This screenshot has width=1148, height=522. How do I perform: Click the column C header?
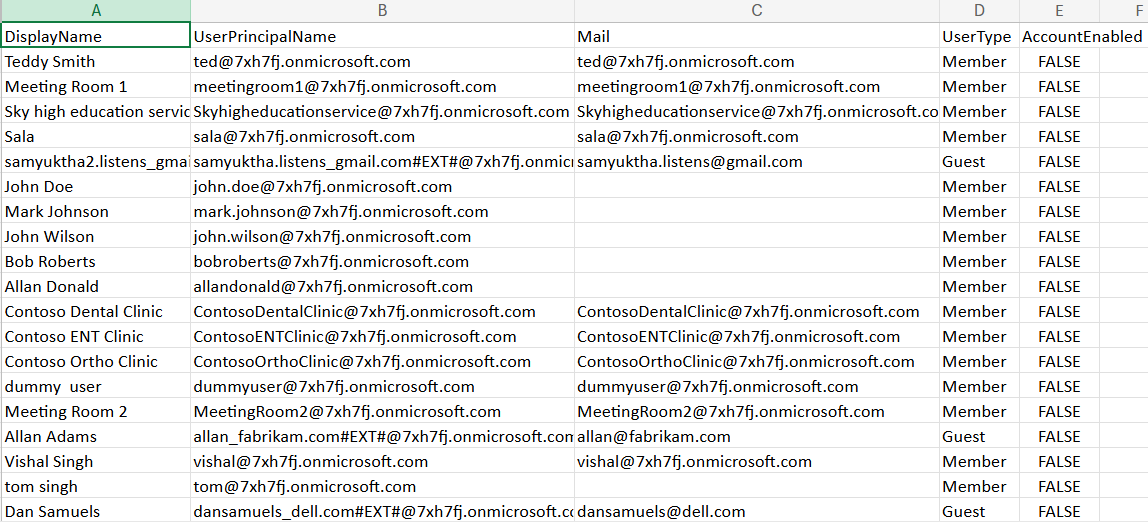pyautogui.click(x=757, y=10)
